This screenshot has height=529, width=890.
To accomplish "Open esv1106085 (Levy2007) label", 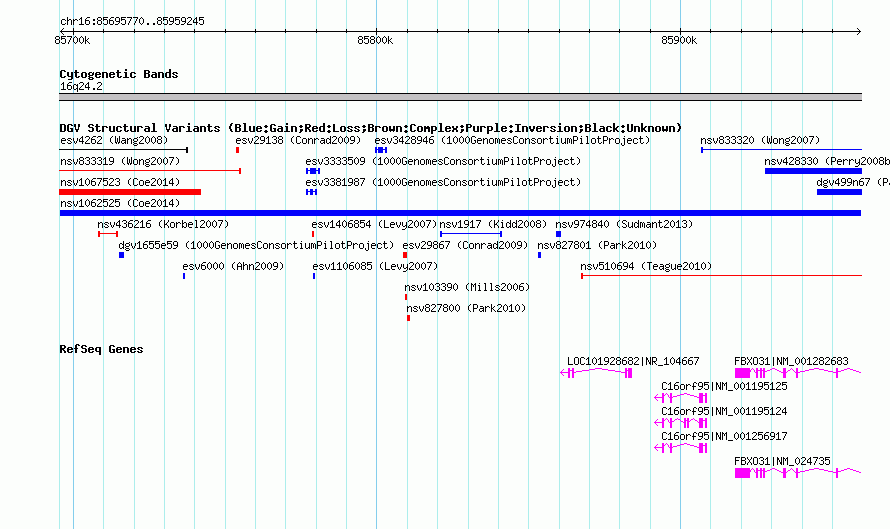I will [x=375, y=266].
